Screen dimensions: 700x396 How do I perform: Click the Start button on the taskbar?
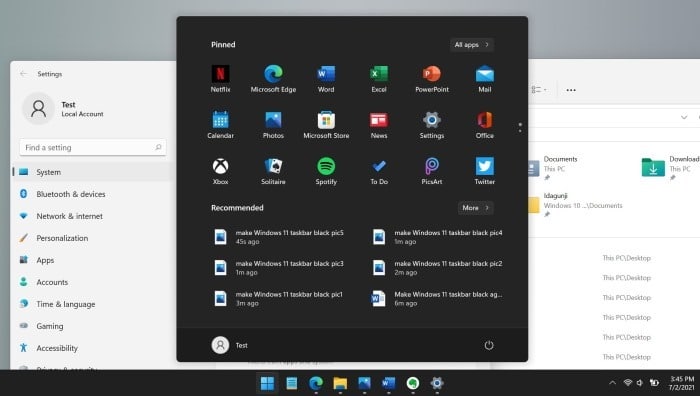267,383
